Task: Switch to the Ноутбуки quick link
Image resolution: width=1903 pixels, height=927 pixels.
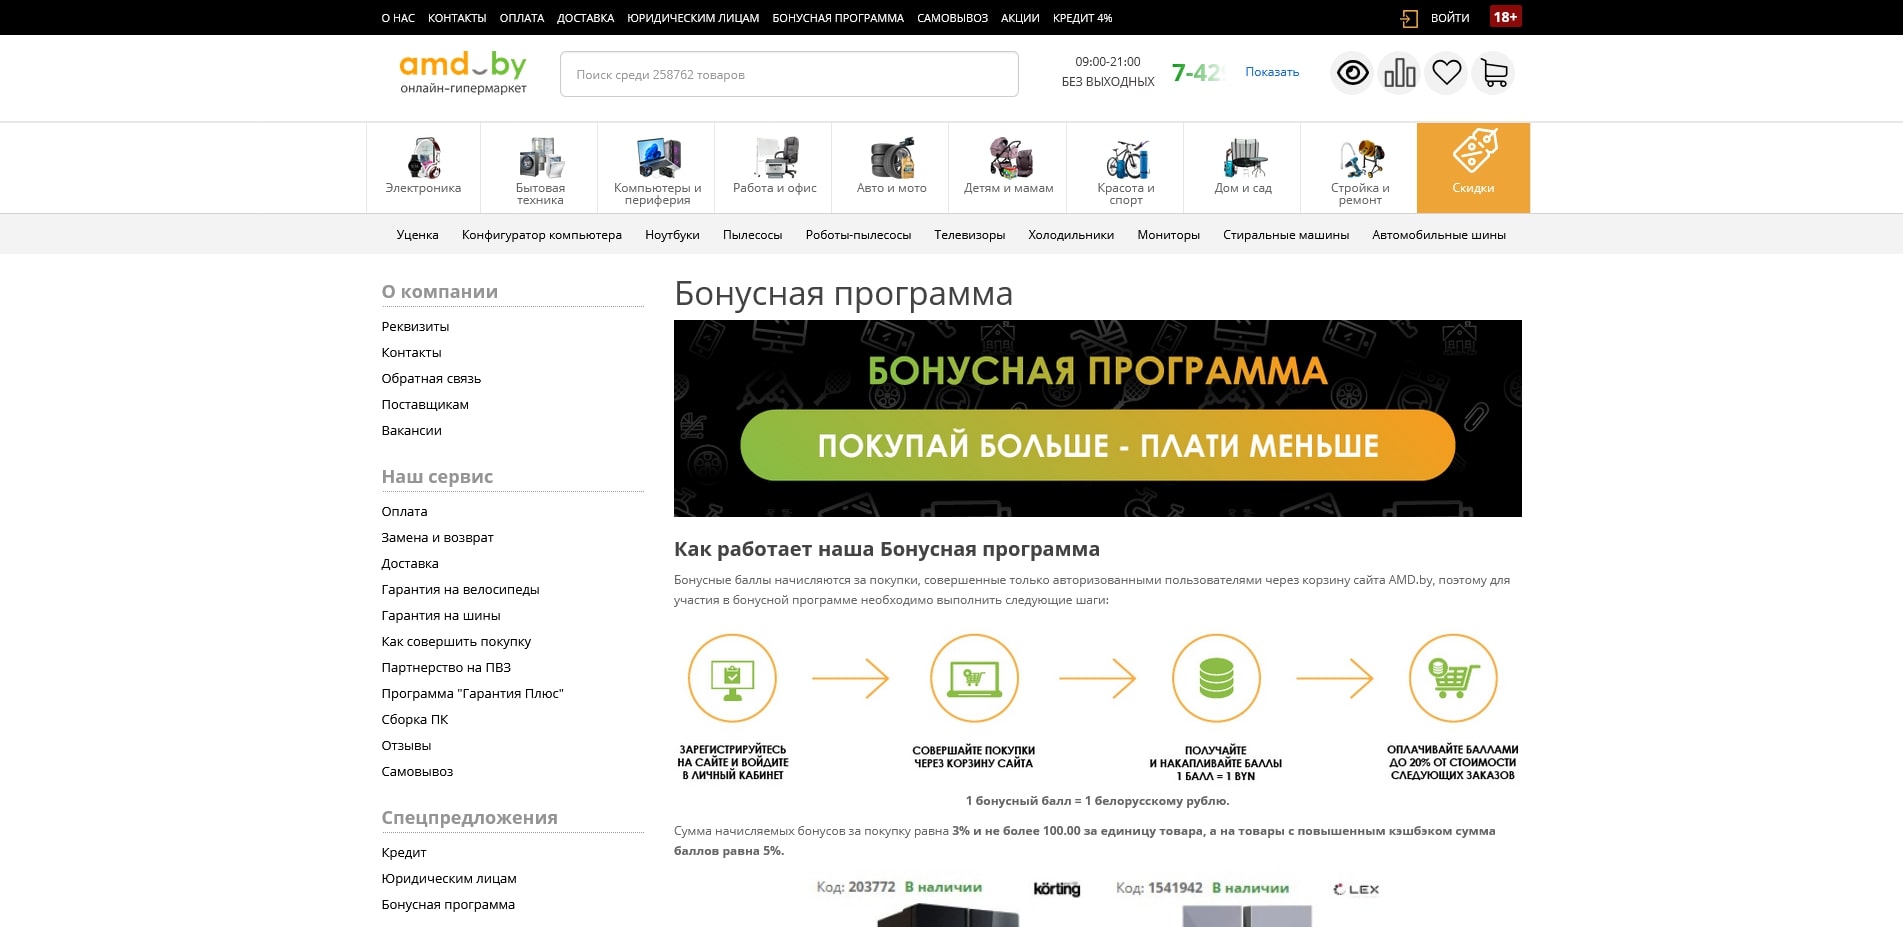Action: [x=673, y=234]
